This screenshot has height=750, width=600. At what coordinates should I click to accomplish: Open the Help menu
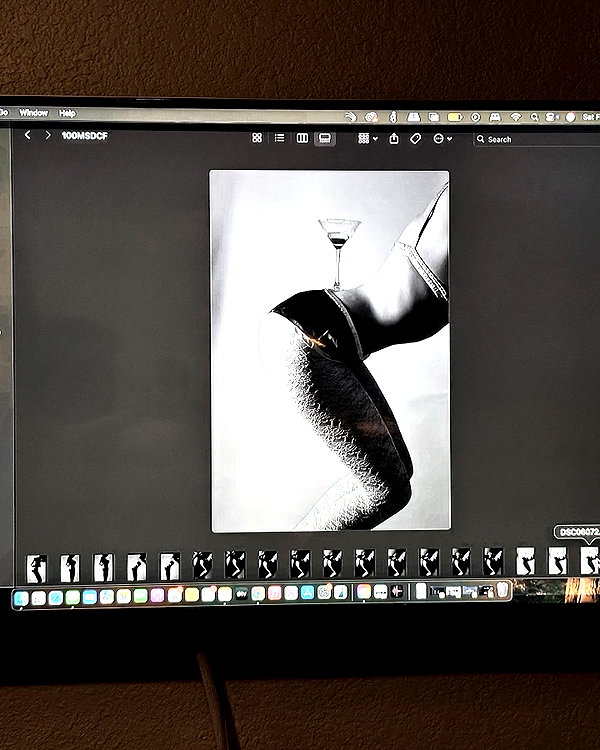tap(67, 113)
